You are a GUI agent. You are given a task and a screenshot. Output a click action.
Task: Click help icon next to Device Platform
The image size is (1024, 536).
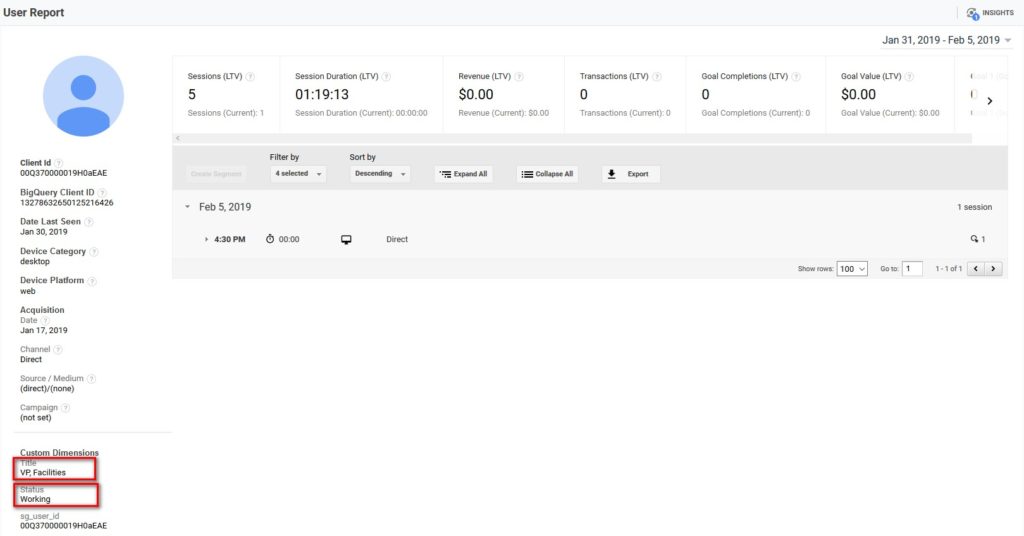tap(92, 281)
